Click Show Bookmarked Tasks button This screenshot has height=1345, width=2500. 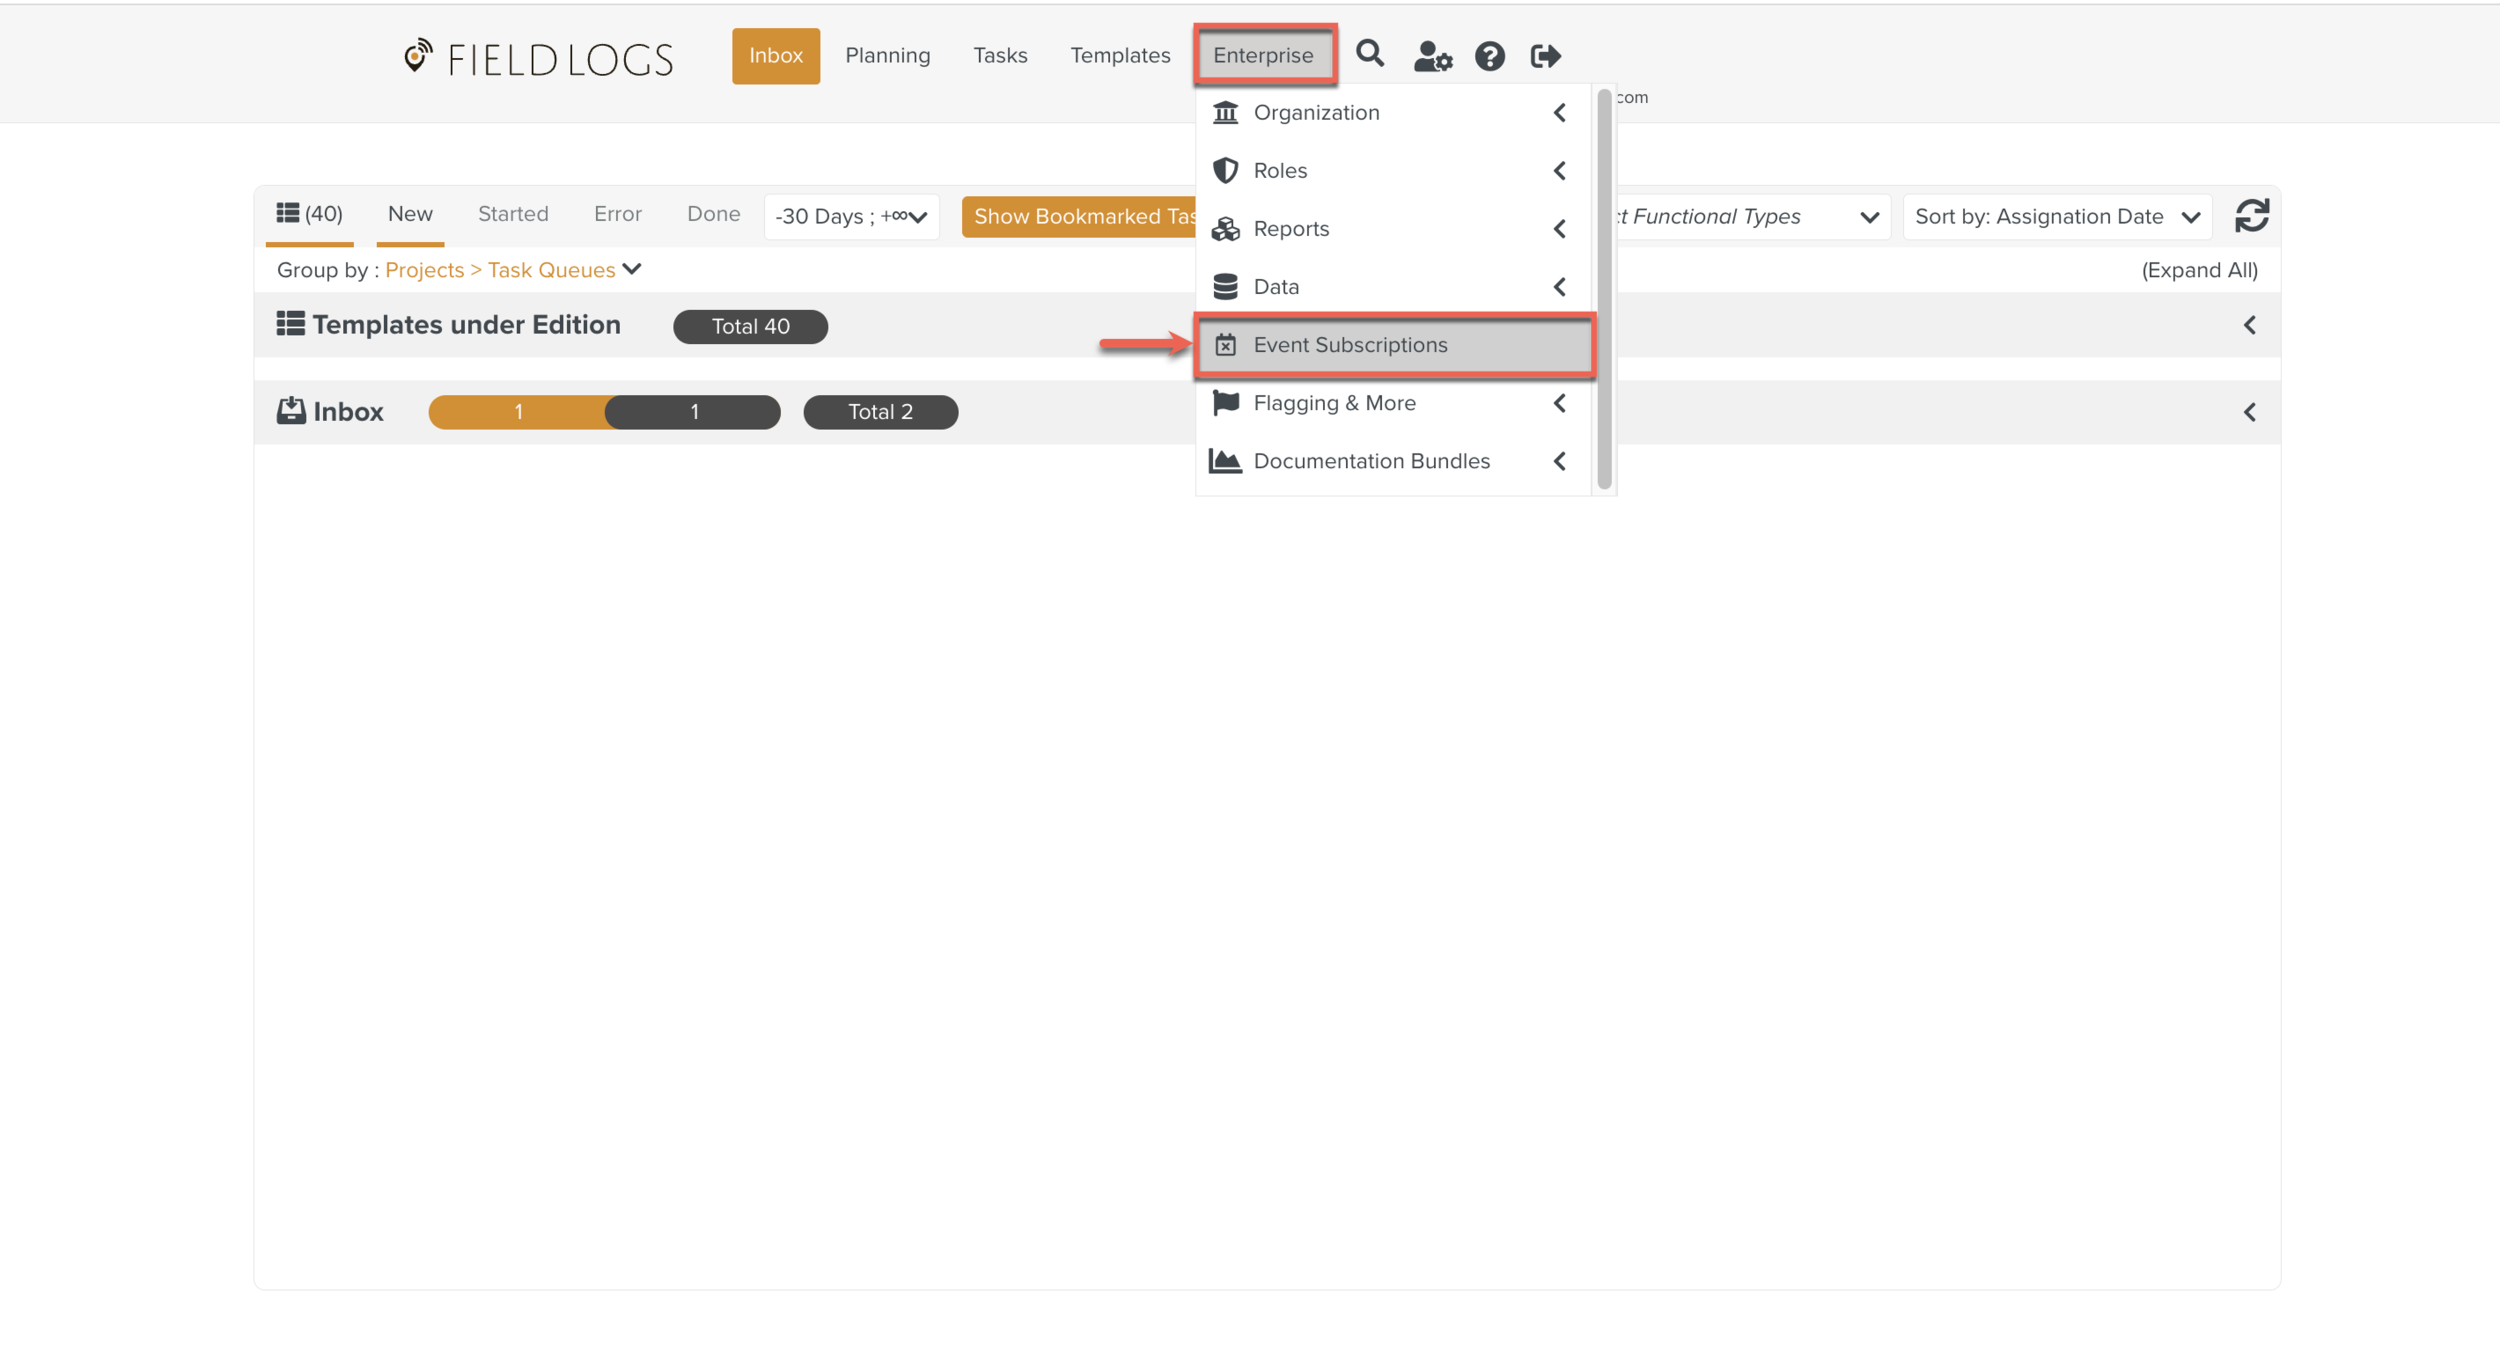click(1078, 217)
